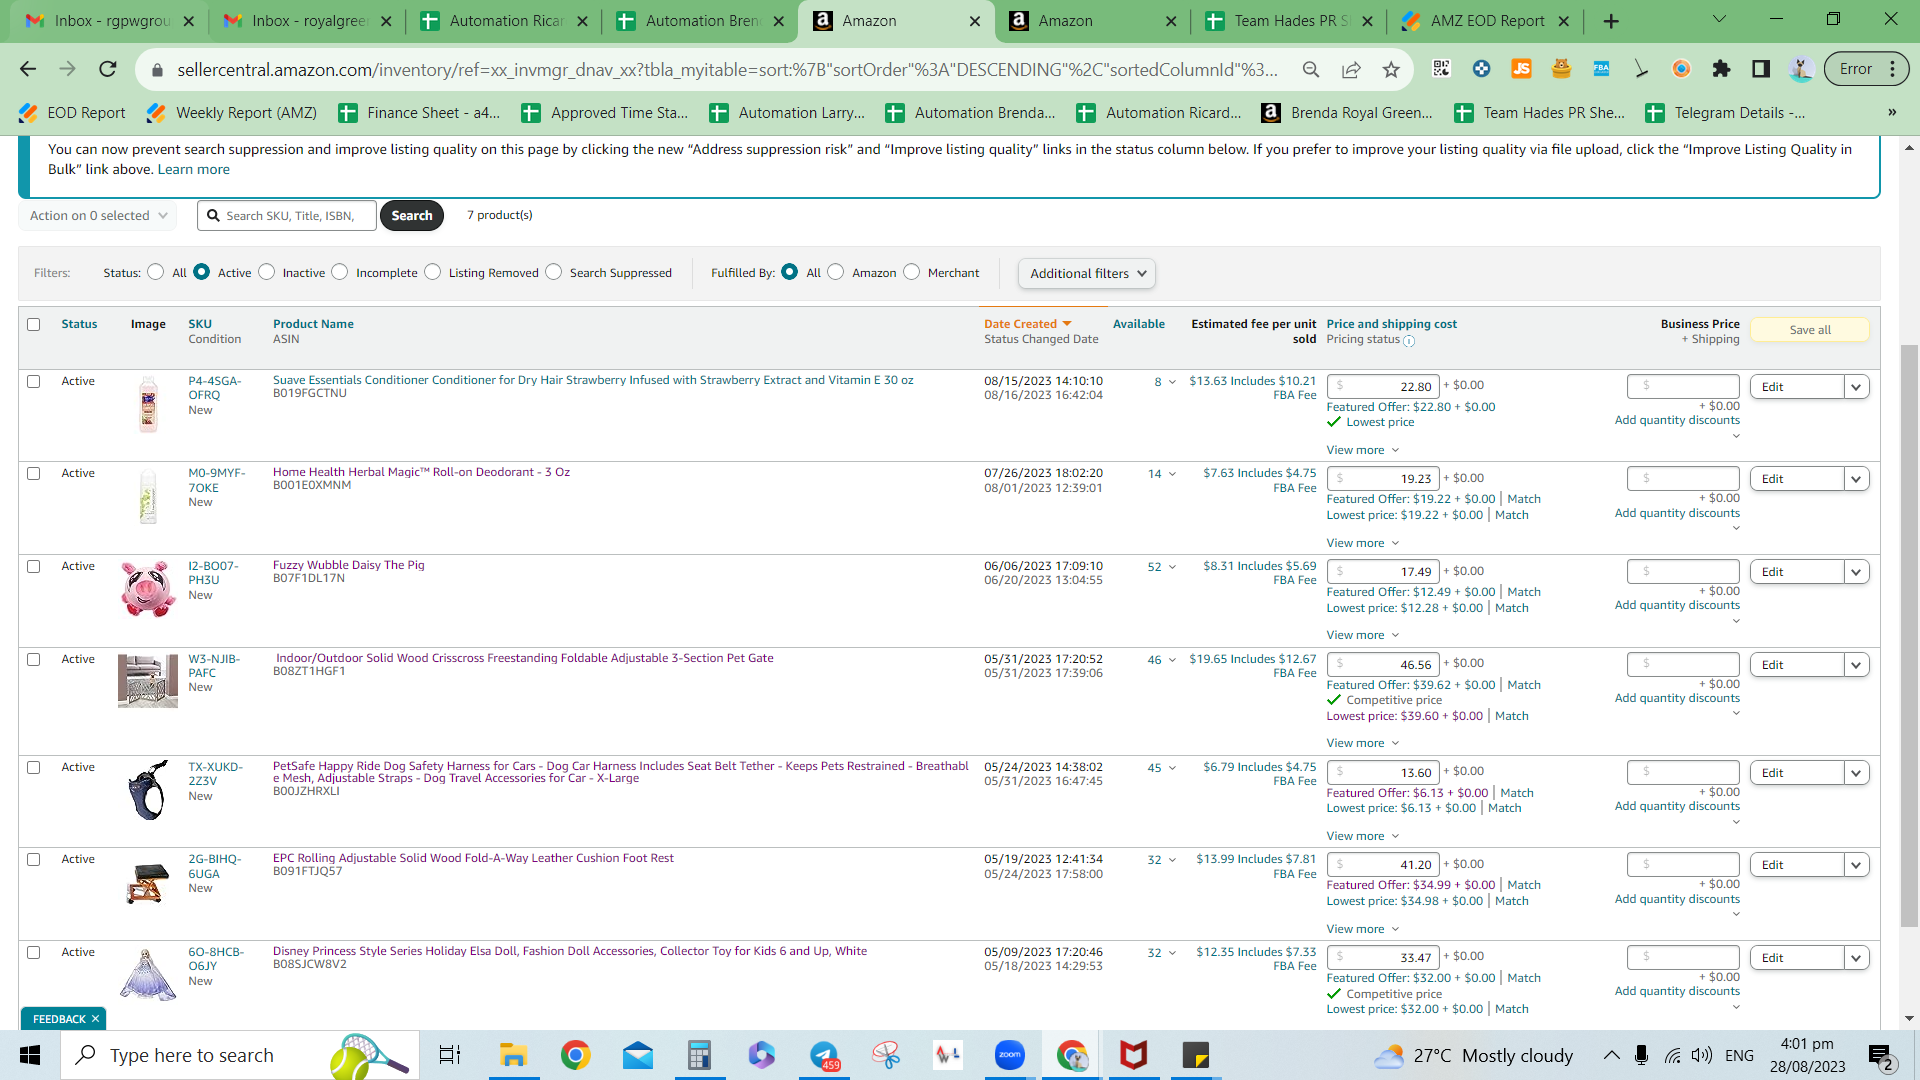The image size is (1920, 1080).
Task: Filter Fulfilled By Amazon radio button
Action: pos(836,272)
